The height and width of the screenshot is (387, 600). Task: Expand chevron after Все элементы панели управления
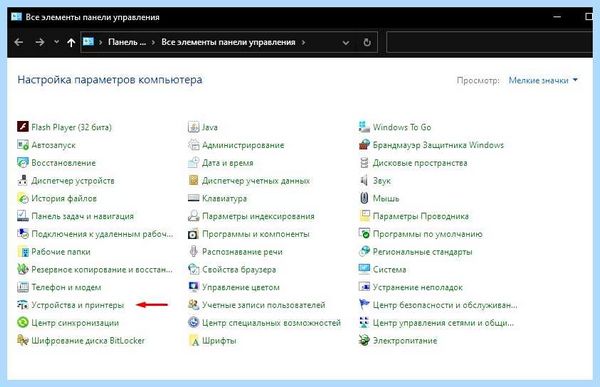(303, 42)
